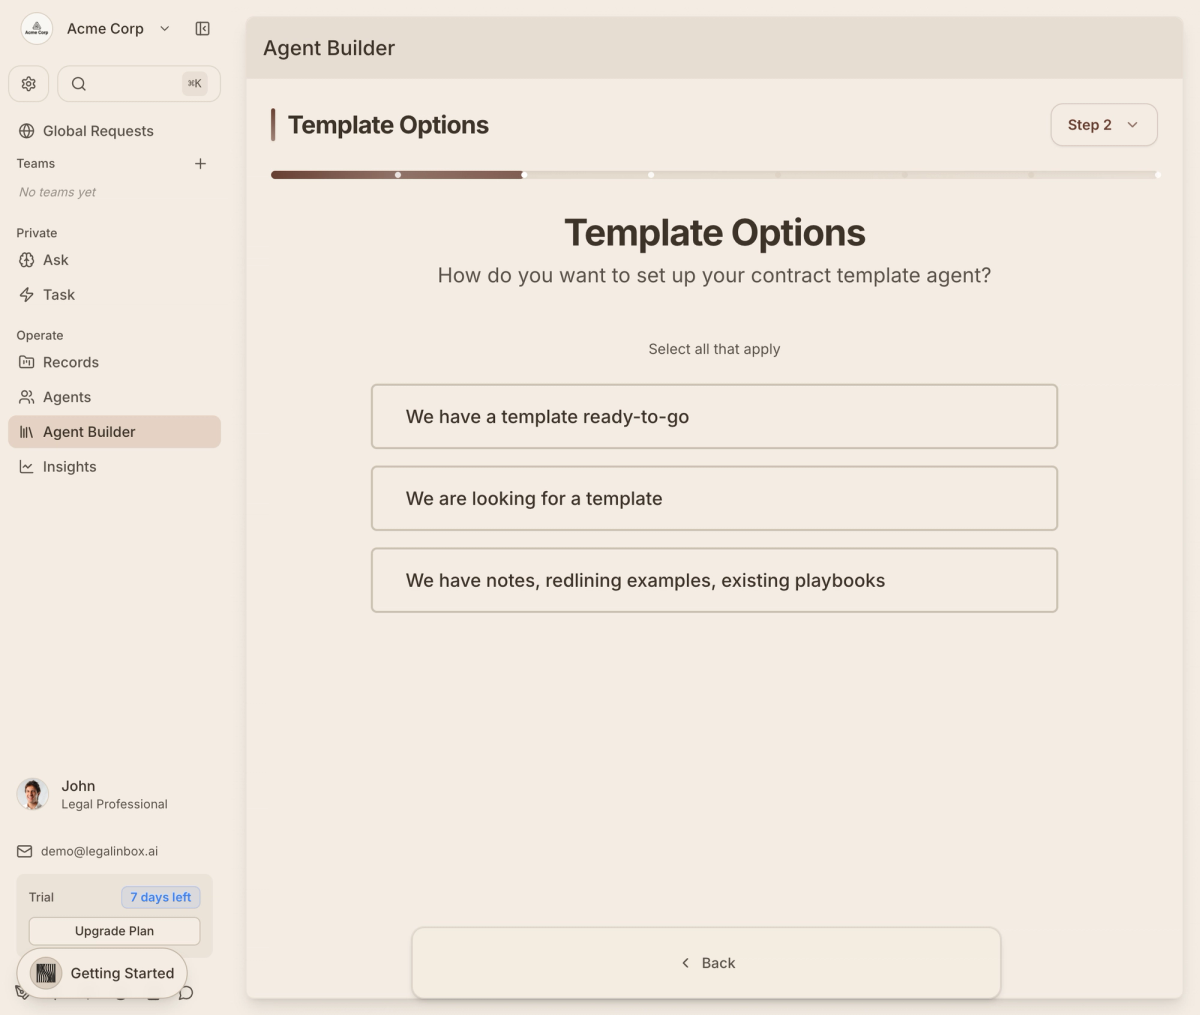Click the demo@legalinbox.ai email address

99,851
